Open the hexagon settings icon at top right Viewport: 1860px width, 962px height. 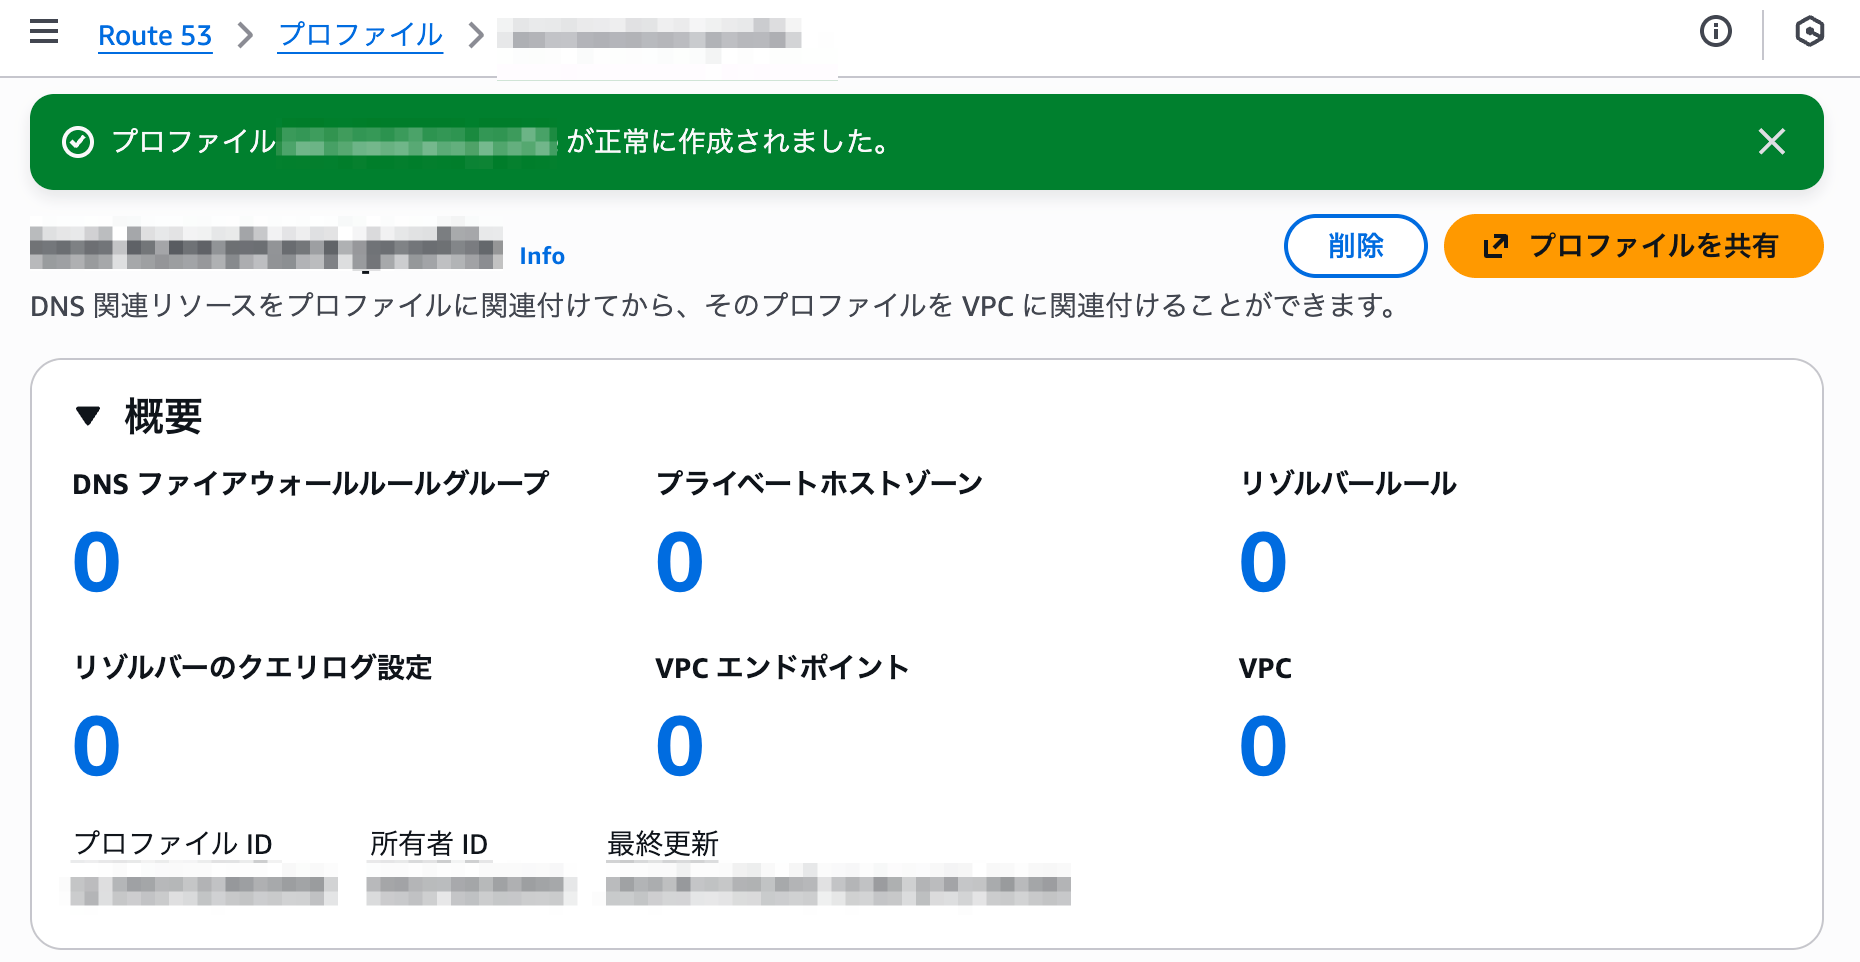click(1809, 32)
